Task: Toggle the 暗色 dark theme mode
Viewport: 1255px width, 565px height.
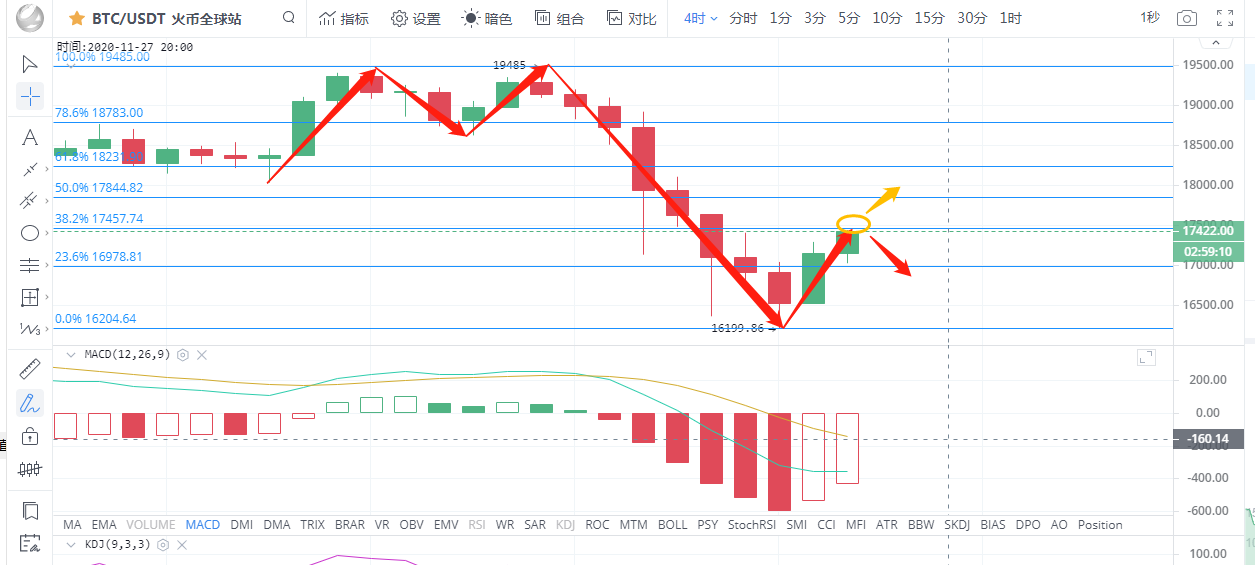Action: [x=486, y=18]
